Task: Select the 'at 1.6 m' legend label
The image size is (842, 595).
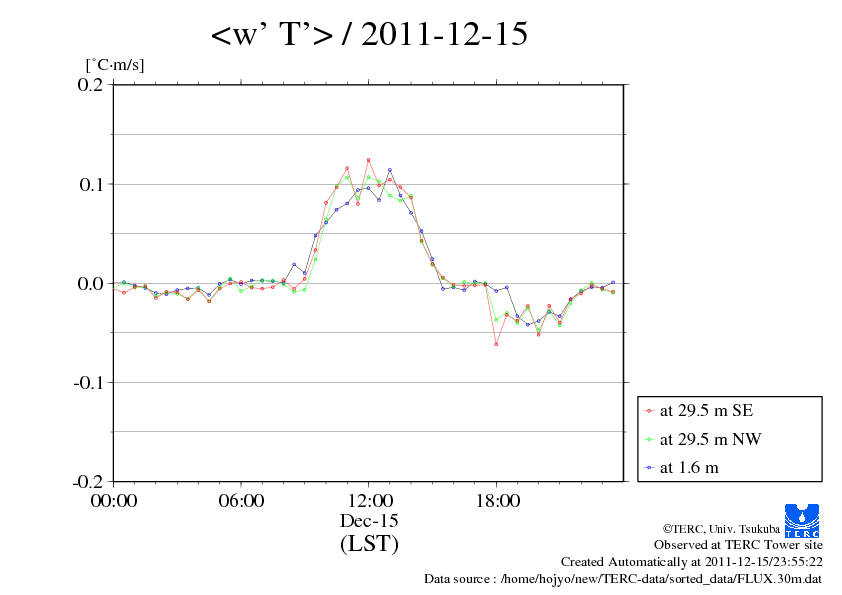Action: [689, 468]
